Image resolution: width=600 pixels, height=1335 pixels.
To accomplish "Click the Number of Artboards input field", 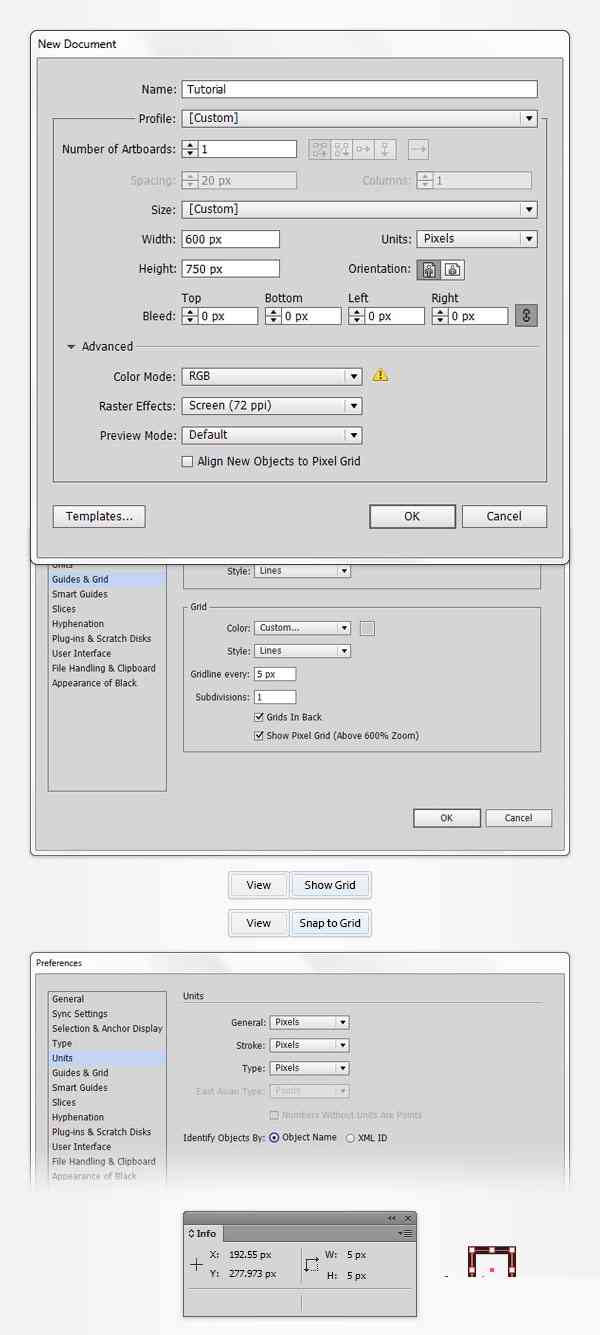I will pos(247,149).
